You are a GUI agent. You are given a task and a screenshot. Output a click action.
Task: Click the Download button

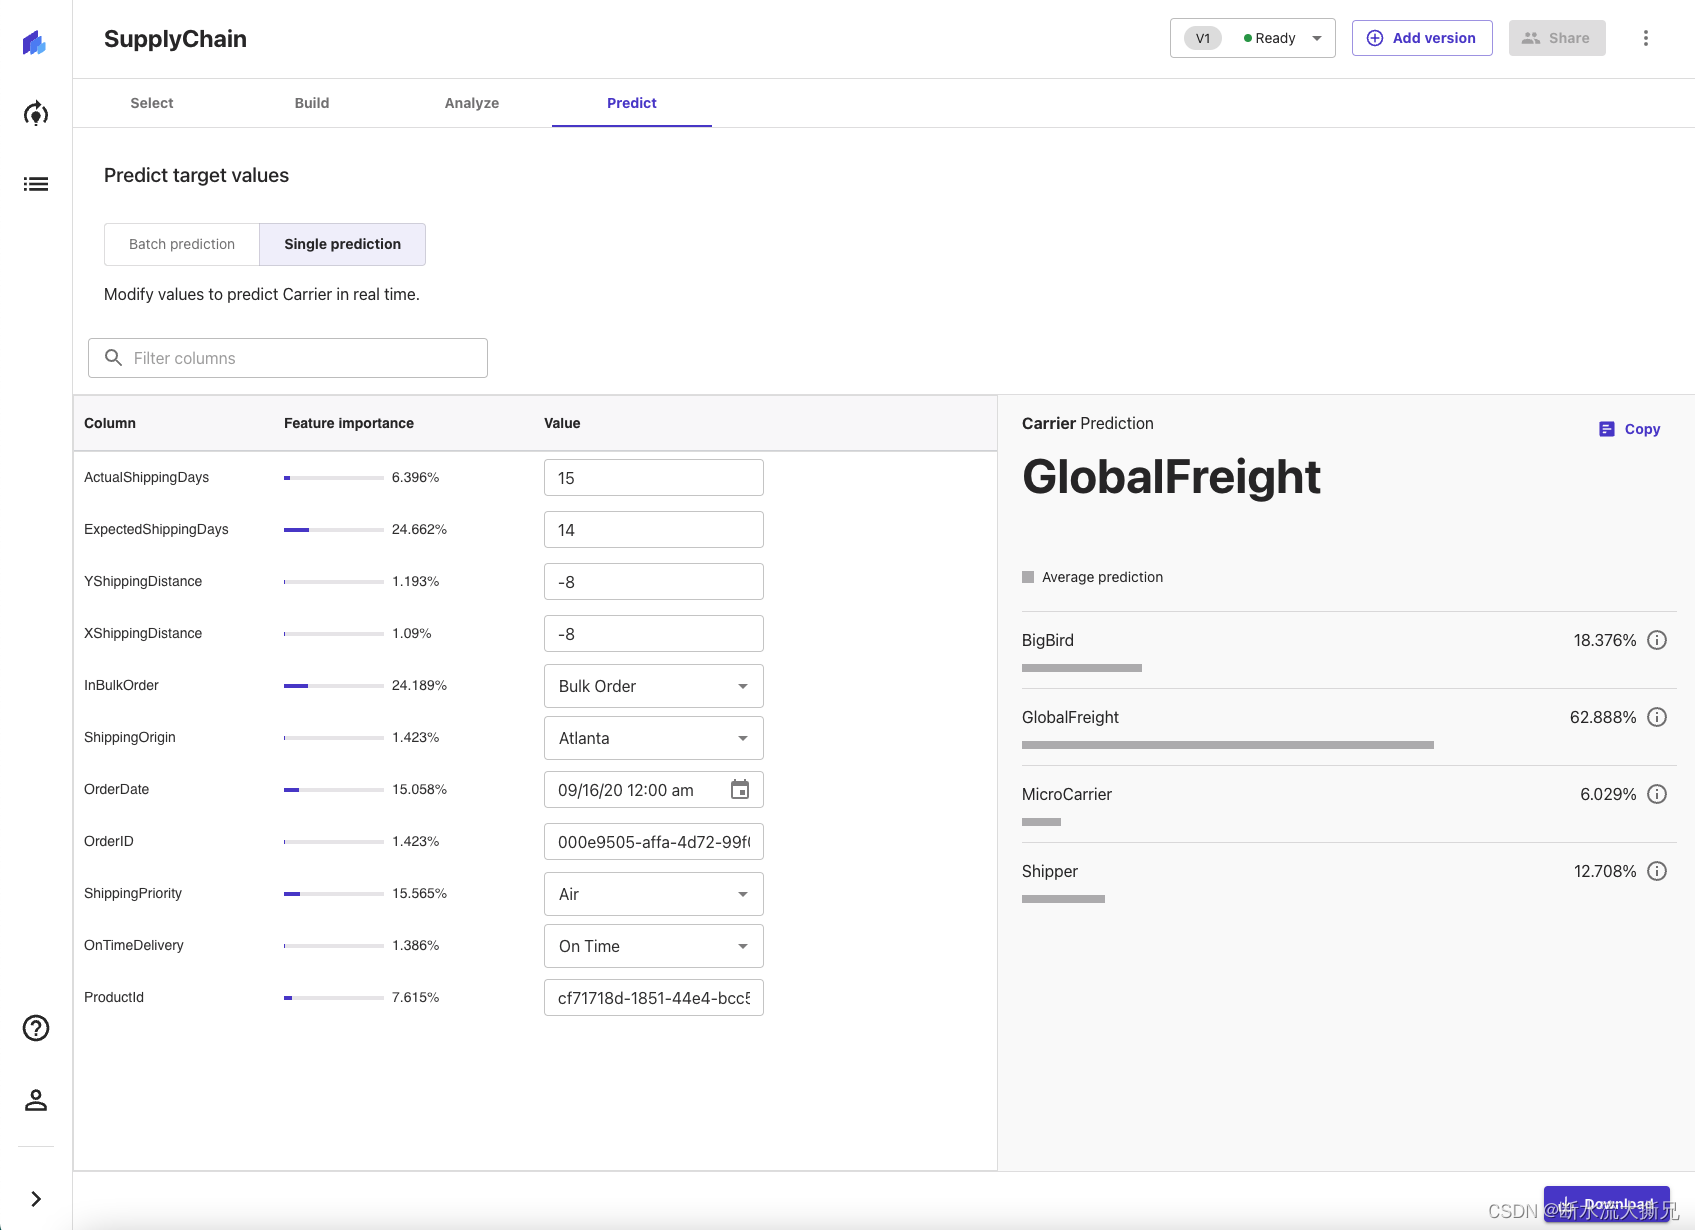(x=1607, y=1204)
